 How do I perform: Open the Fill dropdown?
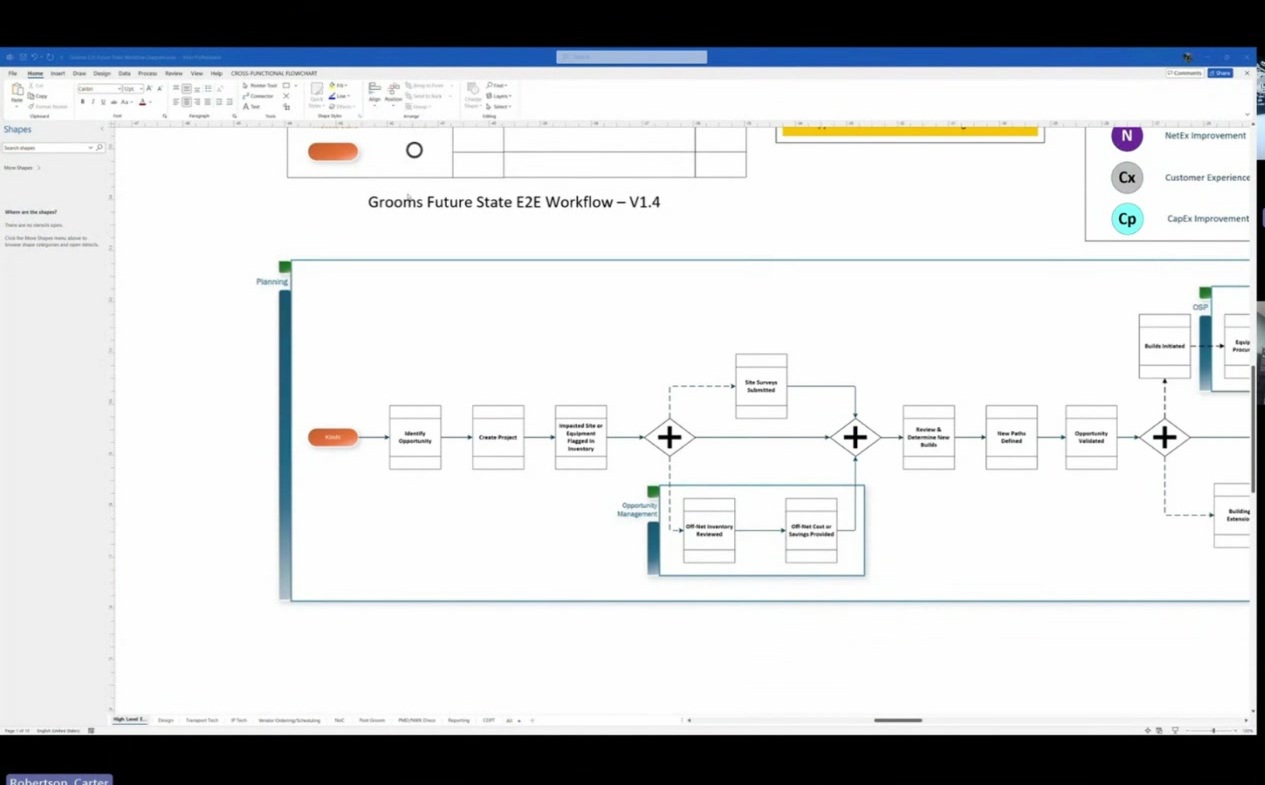click(338, 86)
